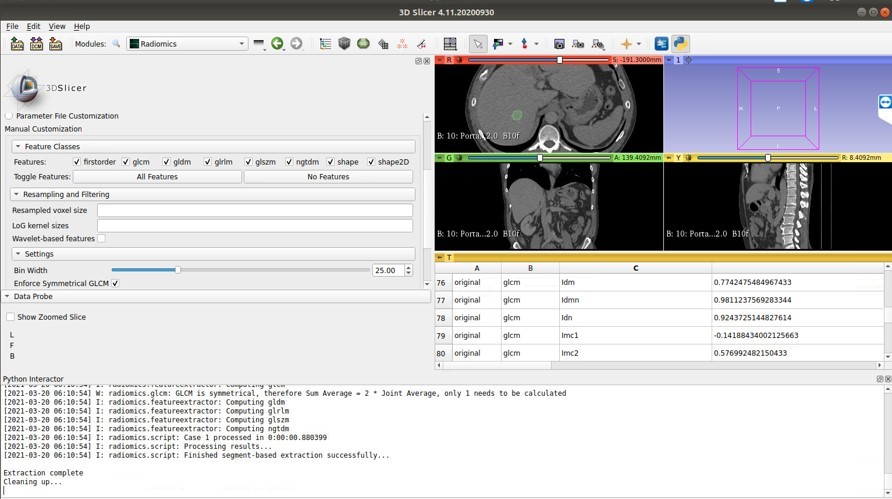Open the File menu
The width and height of the screenshot is (892, 499).
[13, 26]
